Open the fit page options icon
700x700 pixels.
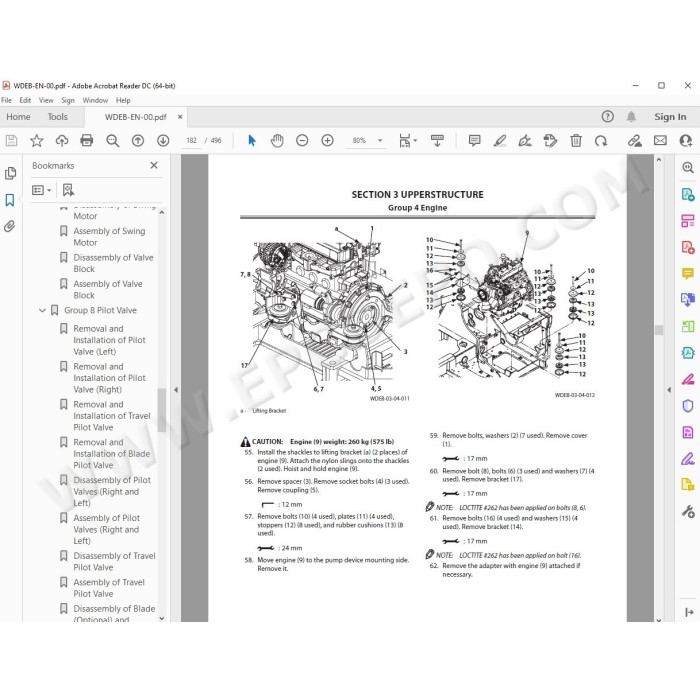click(x=407, y=141)
